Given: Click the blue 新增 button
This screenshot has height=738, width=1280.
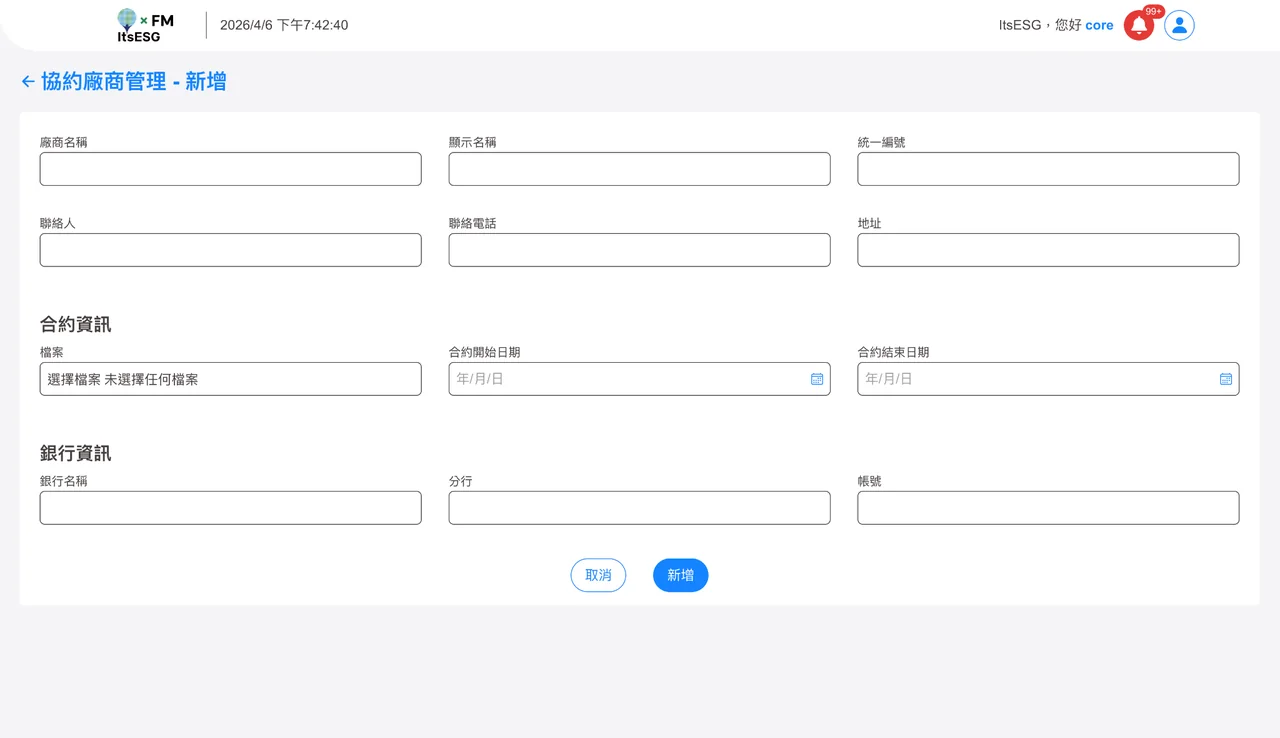Looking at the screenshot, I should tap(680, 575).
